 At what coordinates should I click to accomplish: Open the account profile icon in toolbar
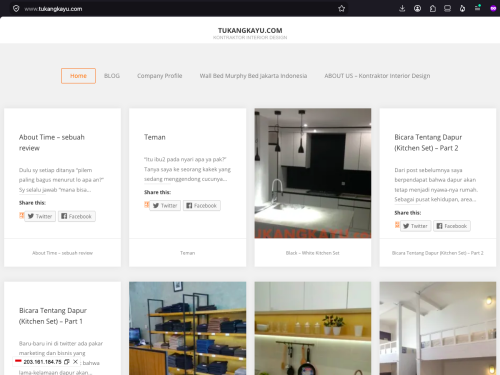point(417,9)
